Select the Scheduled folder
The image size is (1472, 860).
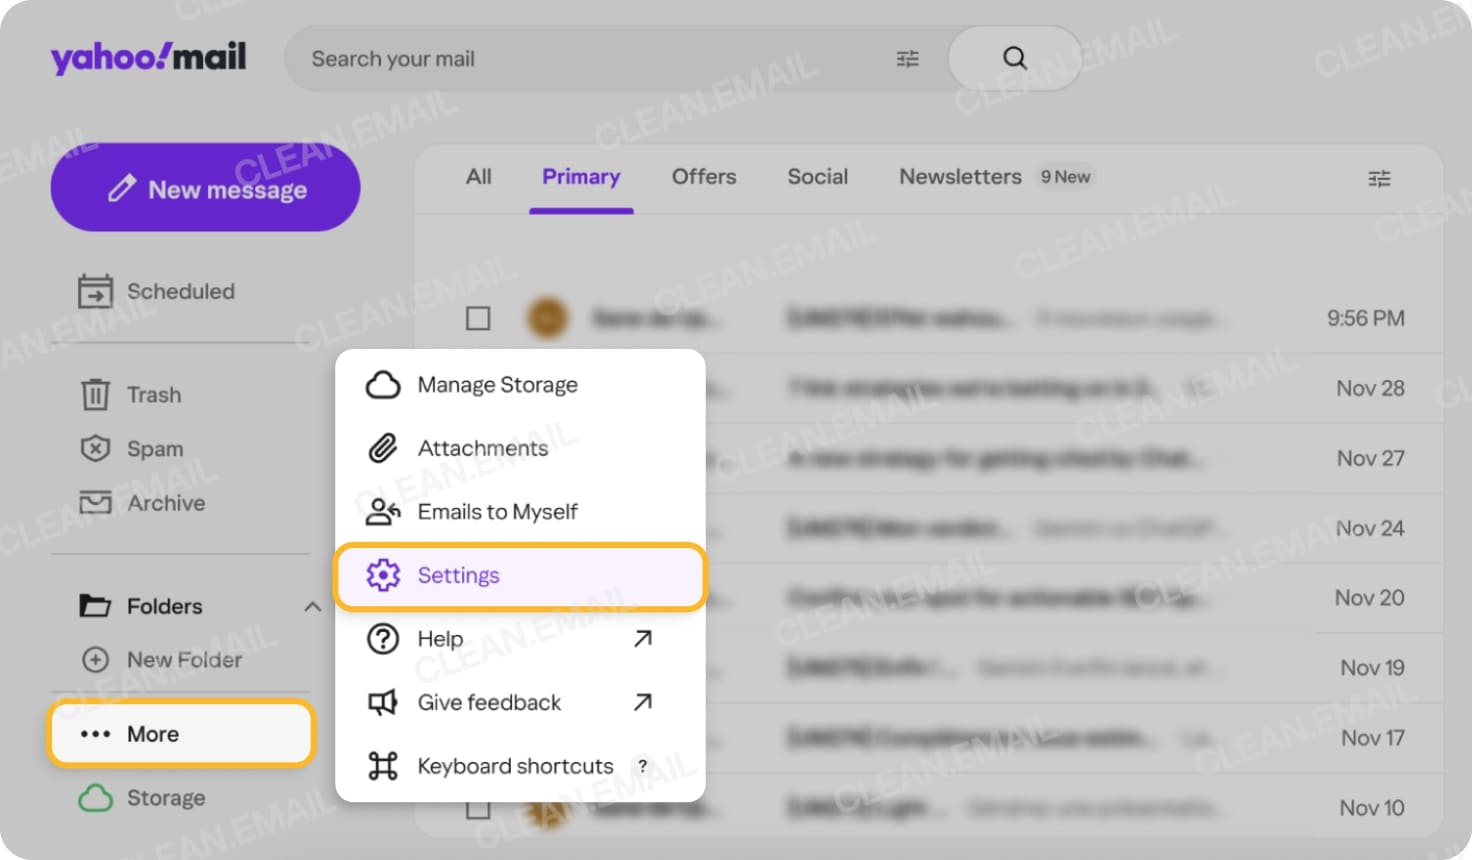[180, 291]
